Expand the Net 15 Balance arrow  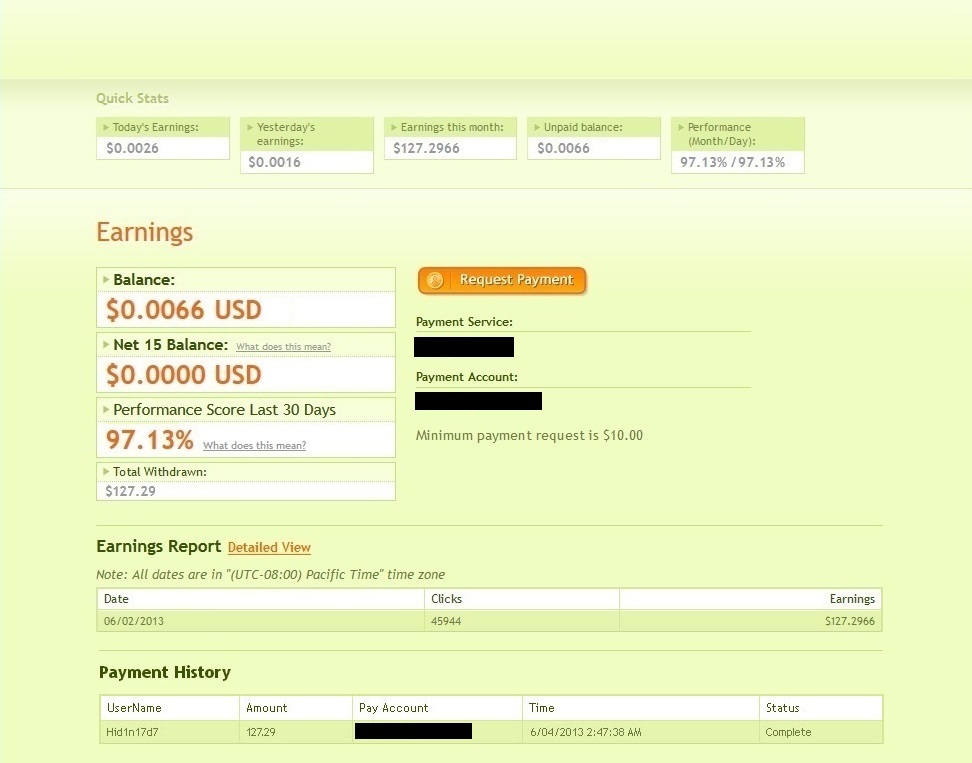pos(107,345)
